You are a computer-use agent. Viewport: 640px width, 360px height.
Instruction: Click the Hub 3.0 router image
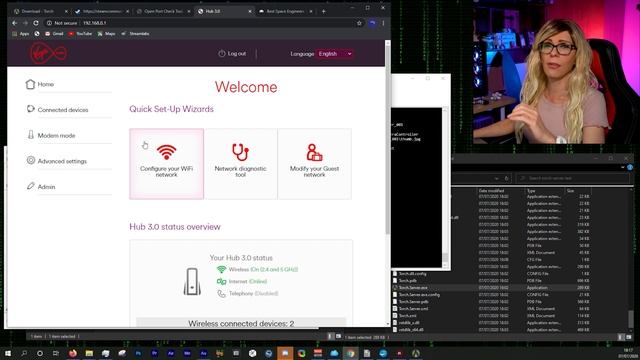192,281
